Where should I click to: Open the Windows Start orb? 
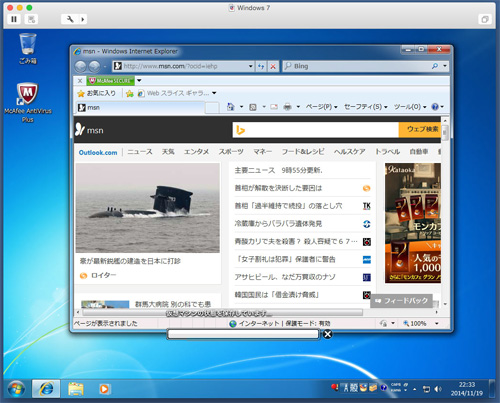[16, 389]
